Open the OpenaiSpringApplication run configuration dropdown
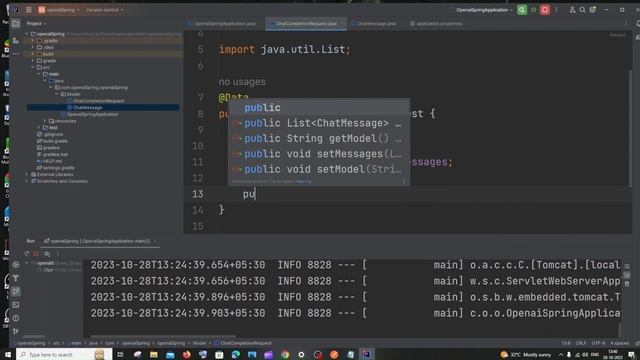 (483, 10)
